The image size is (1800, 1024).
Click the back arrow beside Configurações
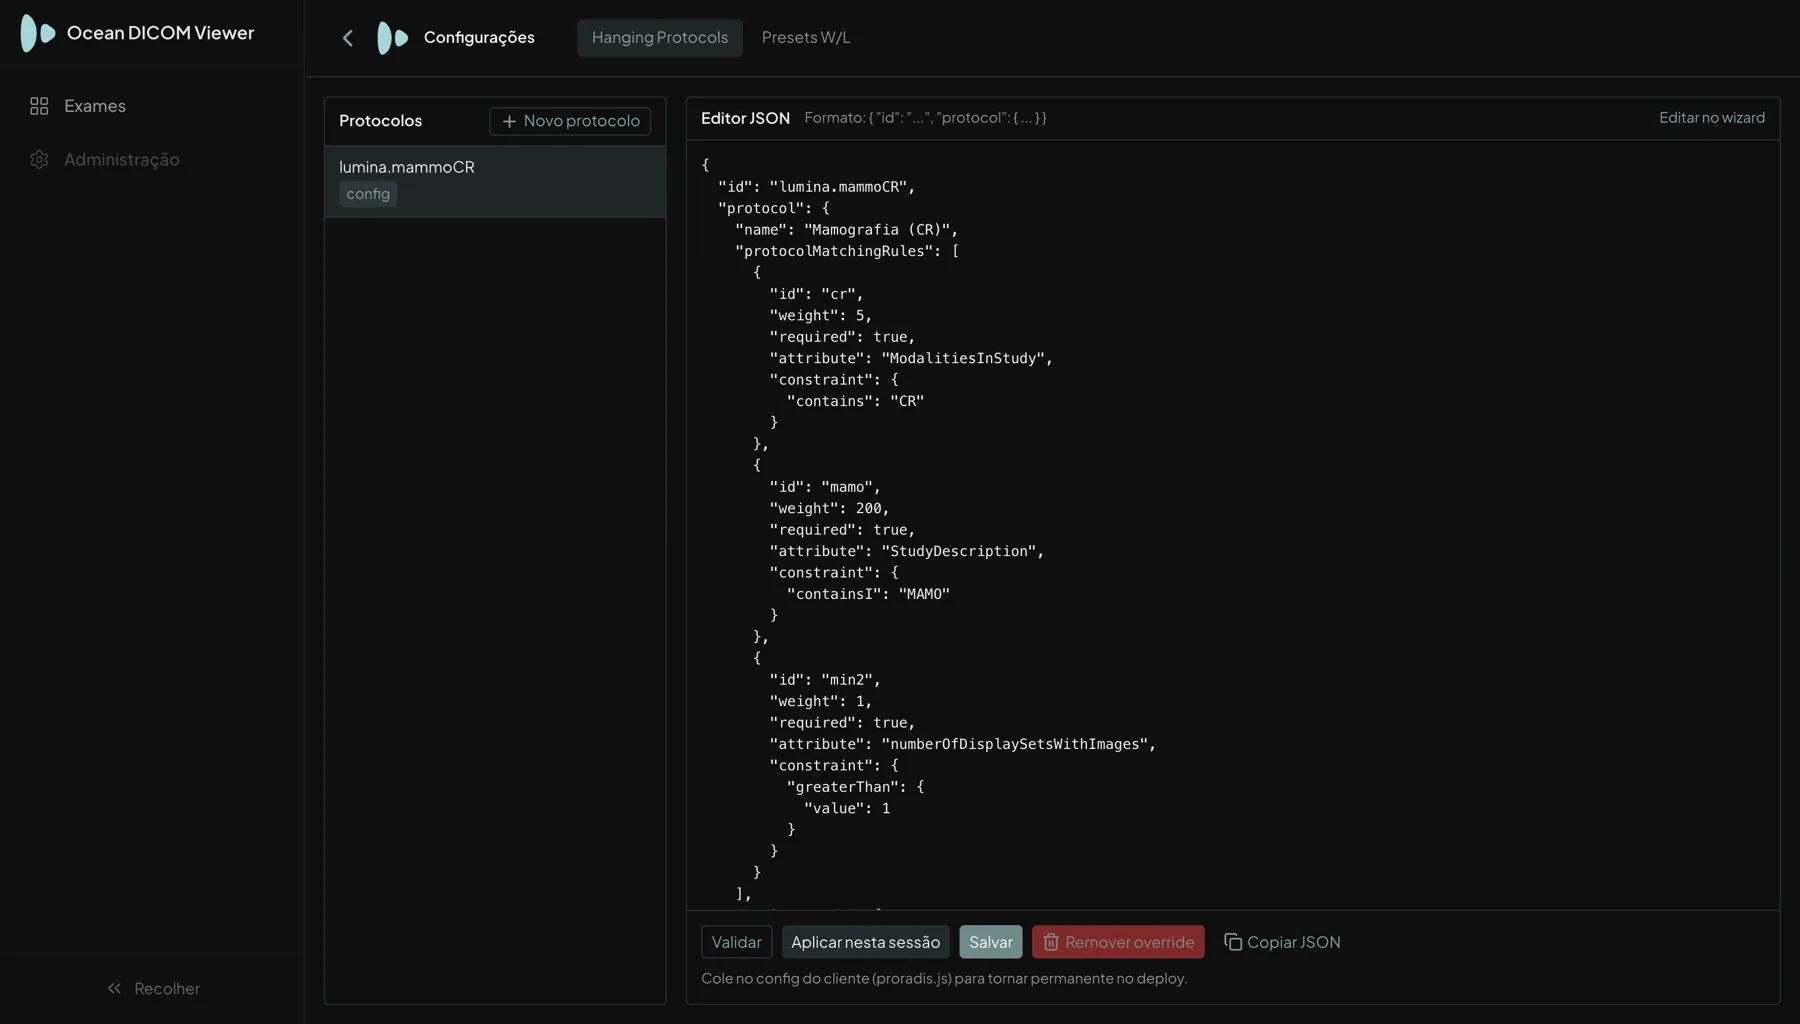(x=348, y=38)
